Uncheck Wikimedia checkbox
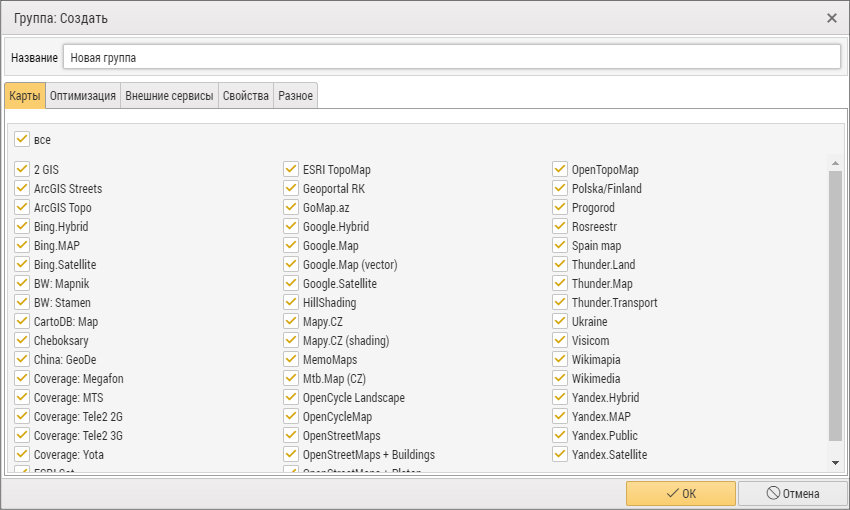This screenshot has width=850, height=510. tap(559, 378)
